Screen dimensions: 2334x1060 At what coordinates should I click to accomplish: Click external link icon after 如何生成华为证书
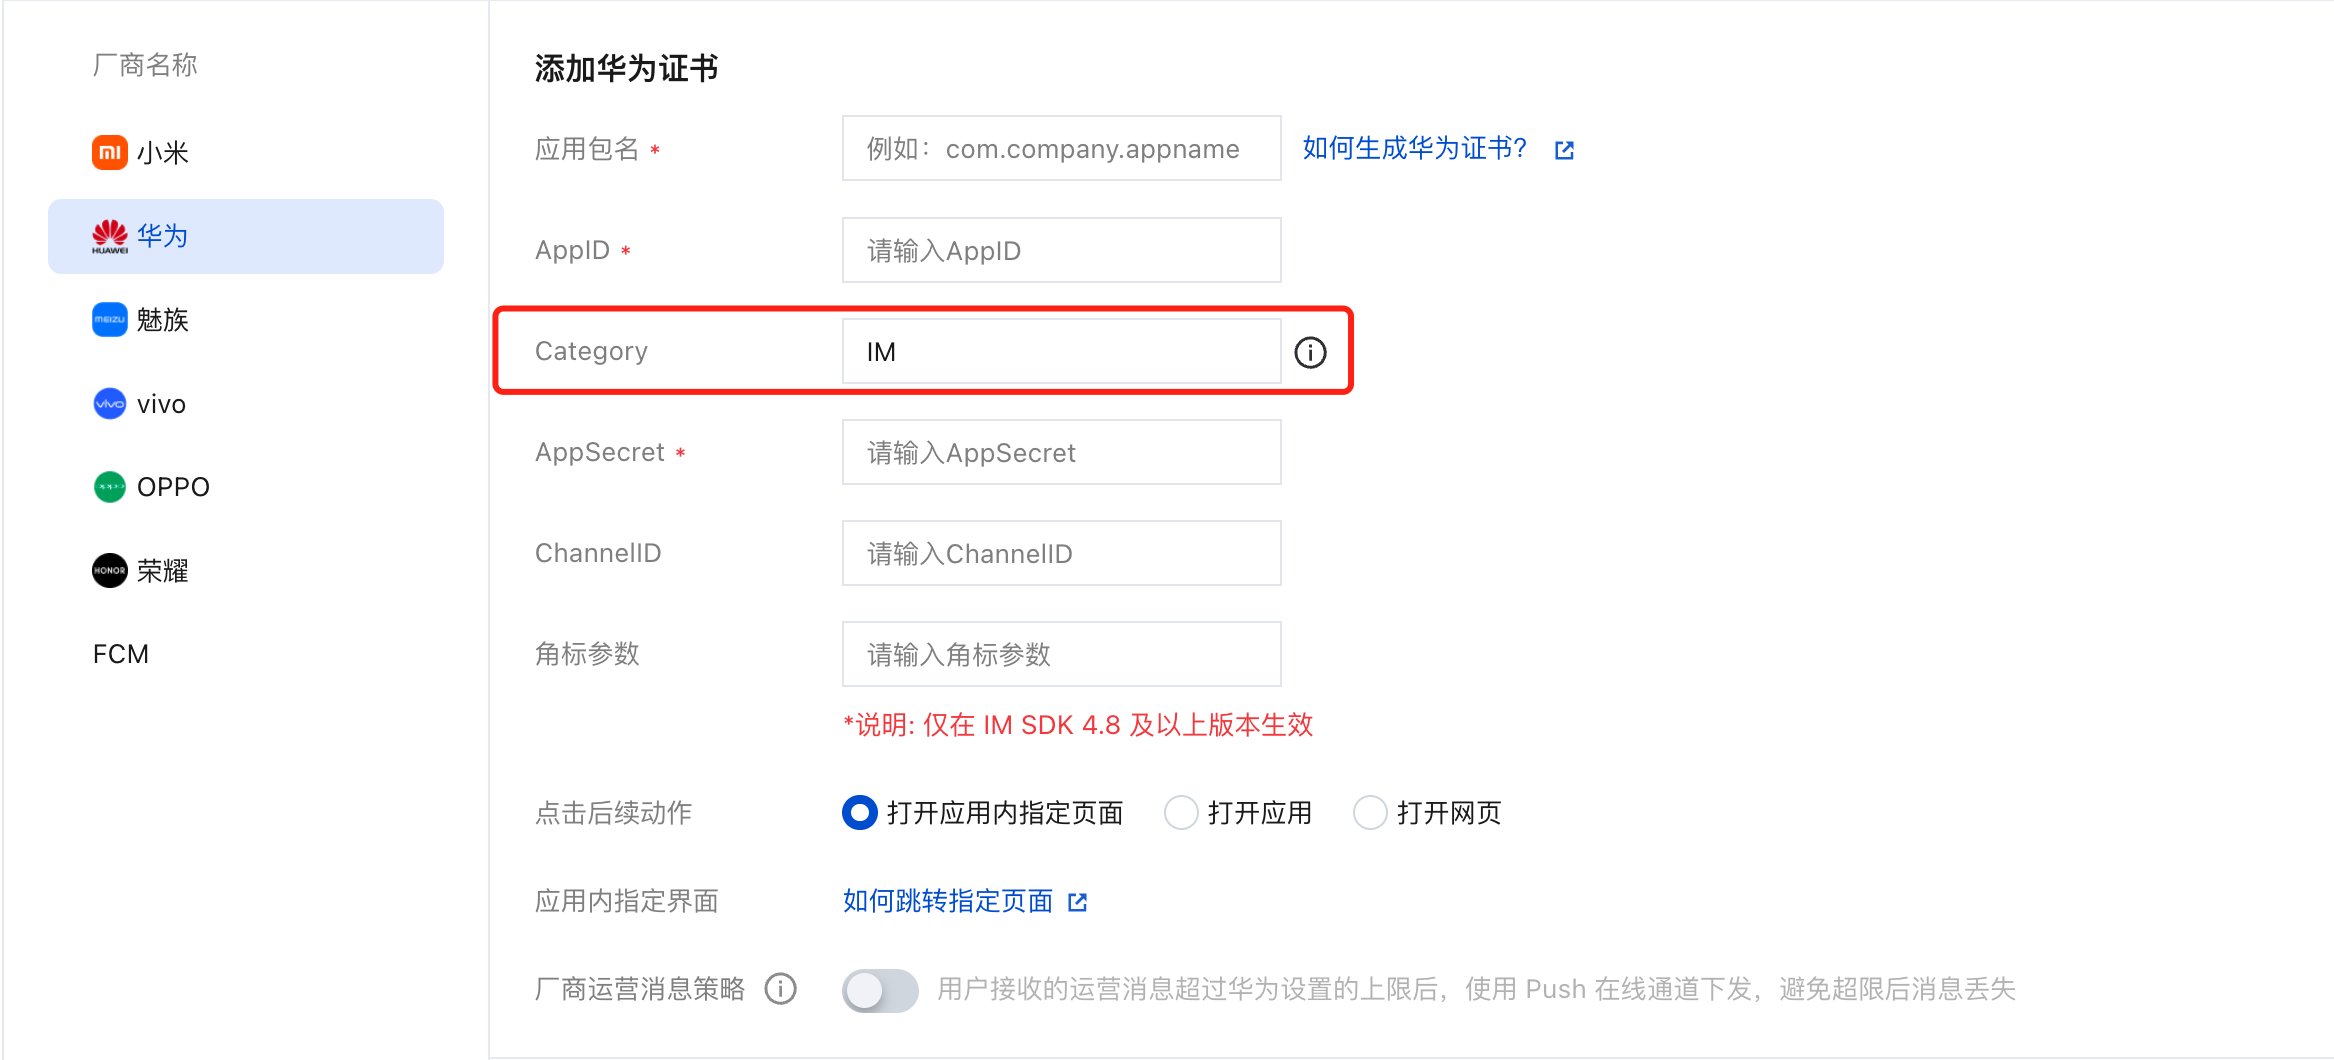(1565, 150)
